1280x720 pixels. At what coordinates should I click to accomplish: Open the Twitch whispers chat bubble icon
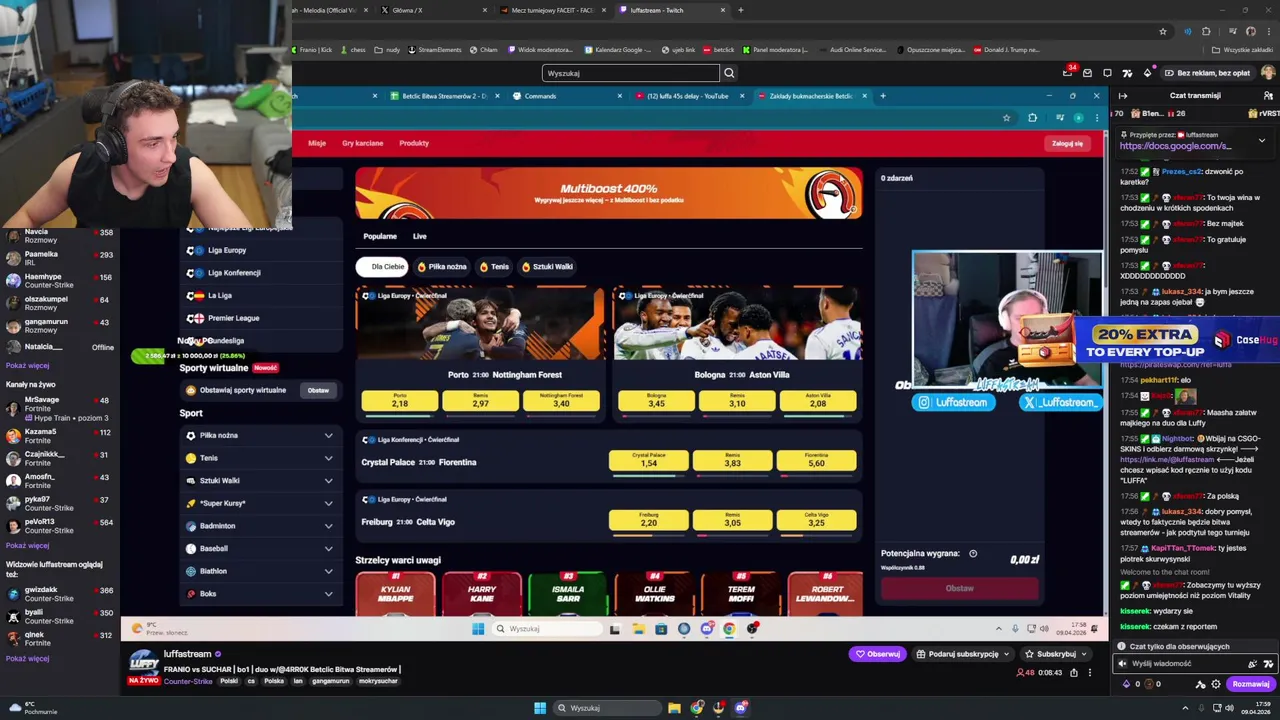click(x=1107, y=73)
